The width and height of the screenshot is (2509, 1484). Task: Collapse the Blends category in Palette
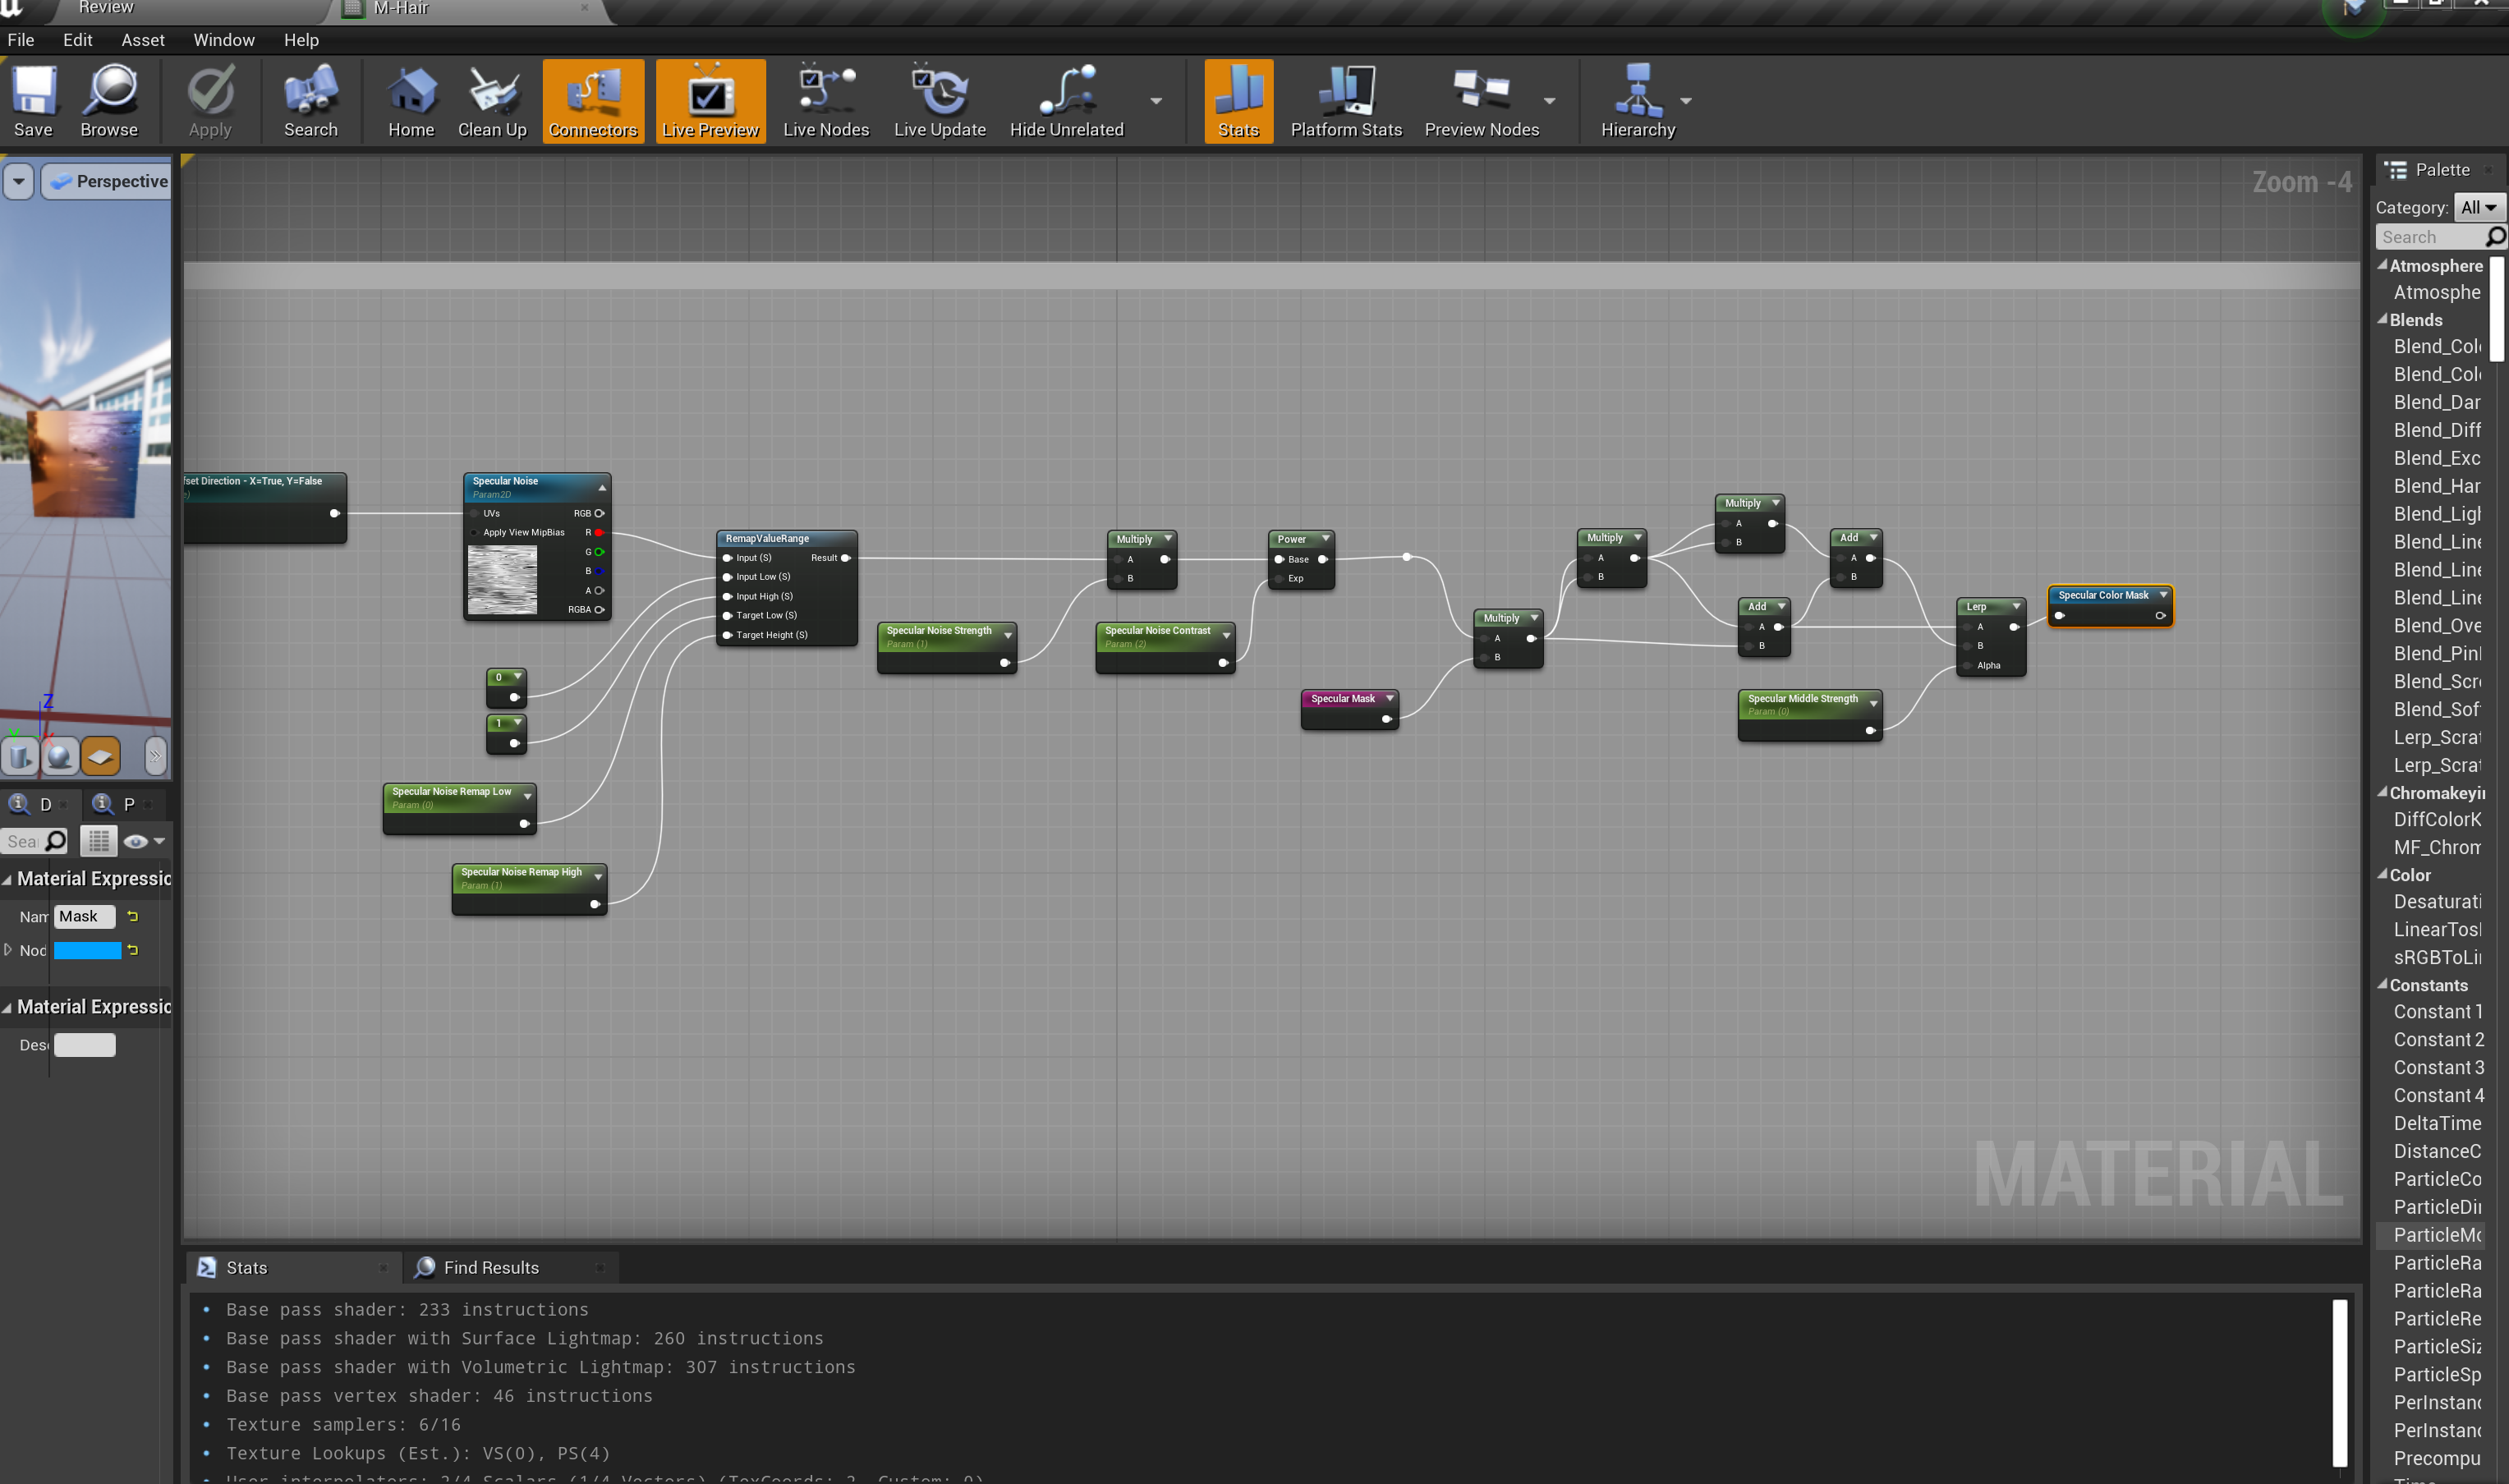tap(2383, 319)
